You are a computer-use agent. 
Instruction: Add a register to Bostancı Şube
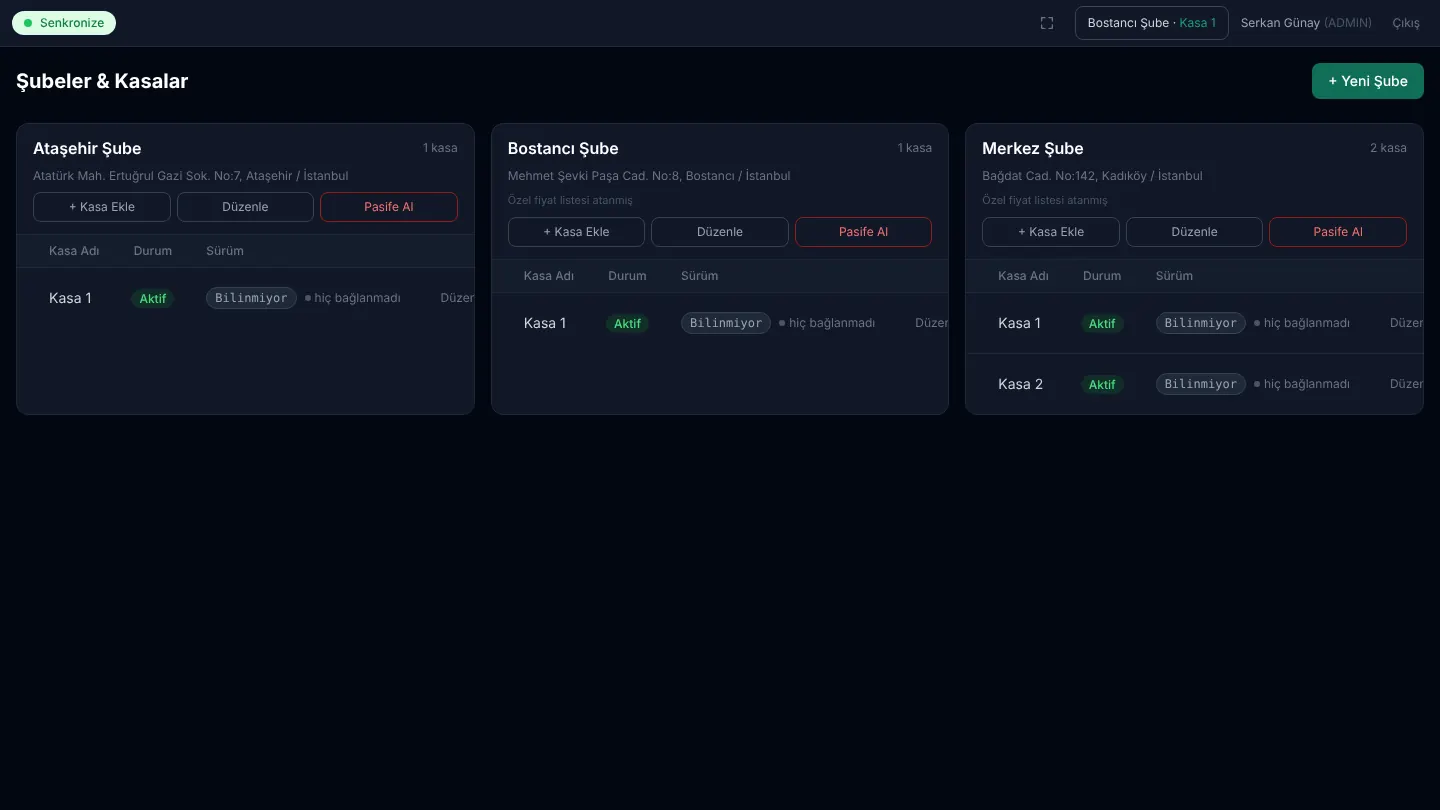[576, 232]
